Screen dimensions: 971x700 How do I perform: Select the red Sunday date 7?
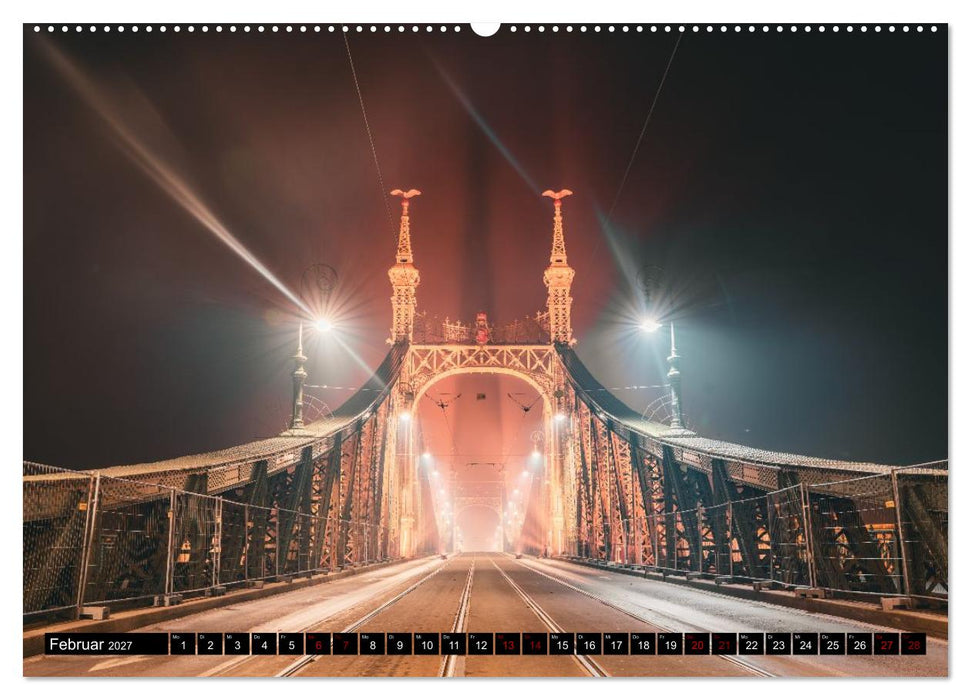[345, 644]
